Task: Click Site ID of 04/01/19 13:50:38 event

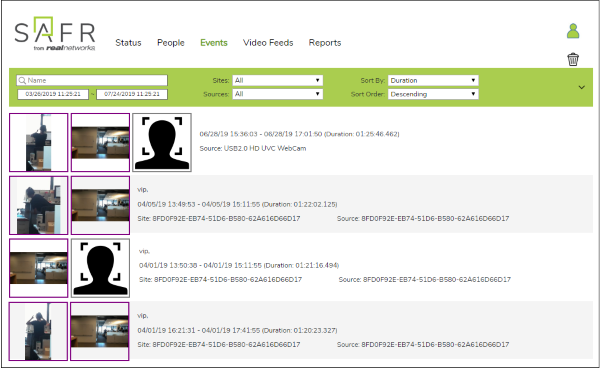Action: (220, 280)
